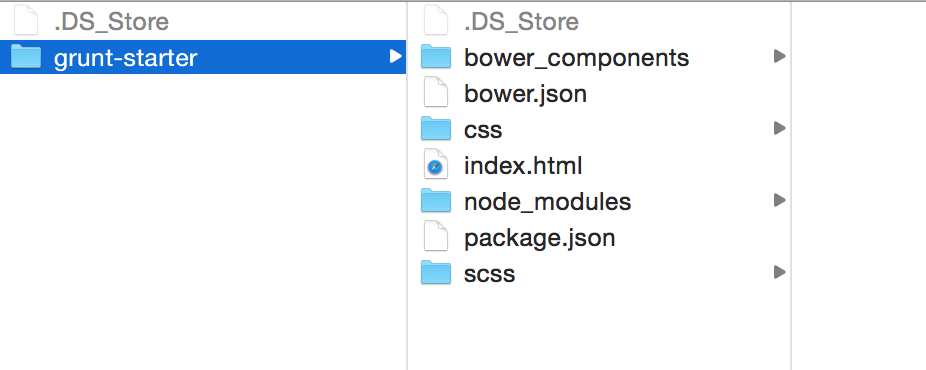This screenshot has height=370, width=926.
Task: Click the white arrow on grunt-starter row
Action: pos(395,57)
